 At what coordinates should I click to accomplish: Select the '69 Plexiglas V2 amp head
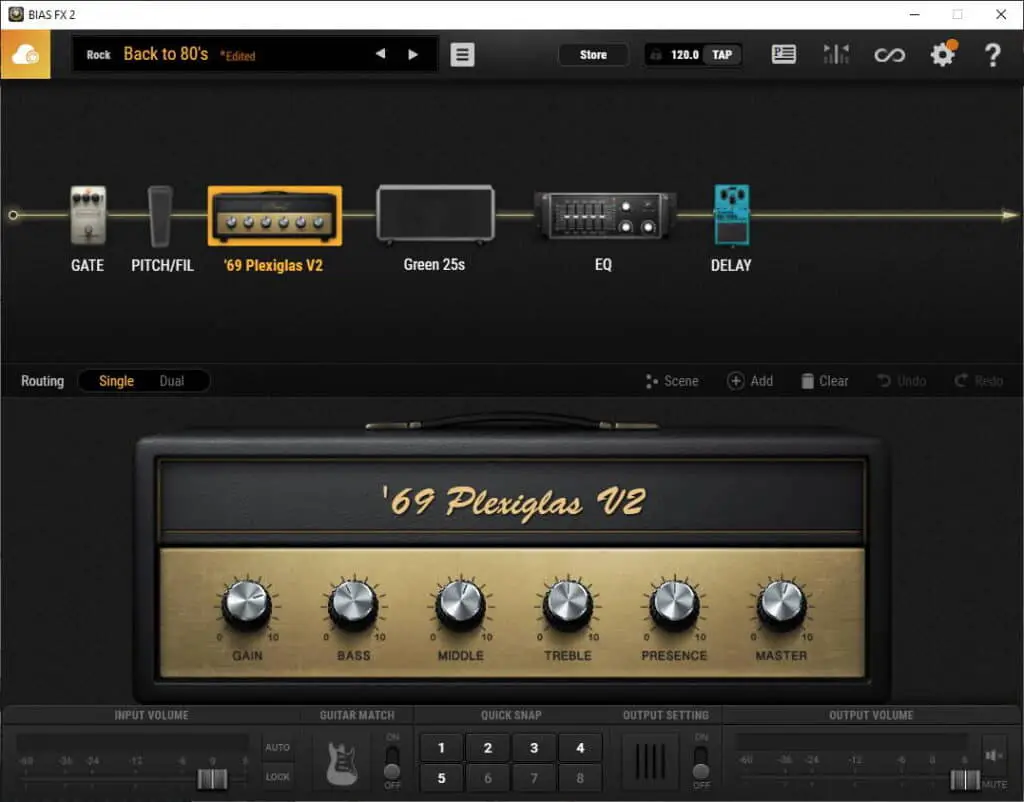[x=274, y=216]
